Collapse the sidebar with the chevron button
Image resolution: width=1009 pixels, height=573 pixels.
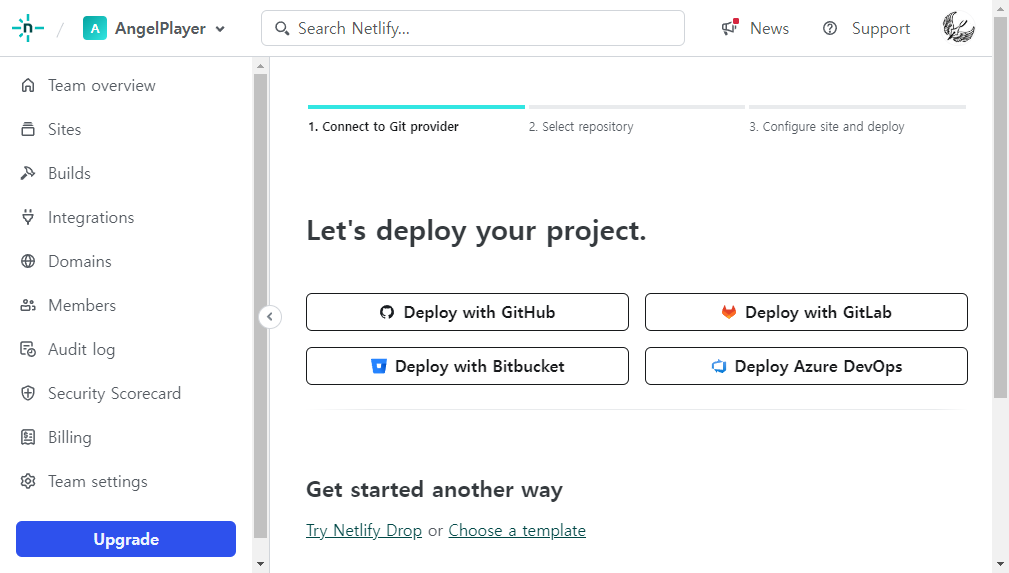coord(270,317)
